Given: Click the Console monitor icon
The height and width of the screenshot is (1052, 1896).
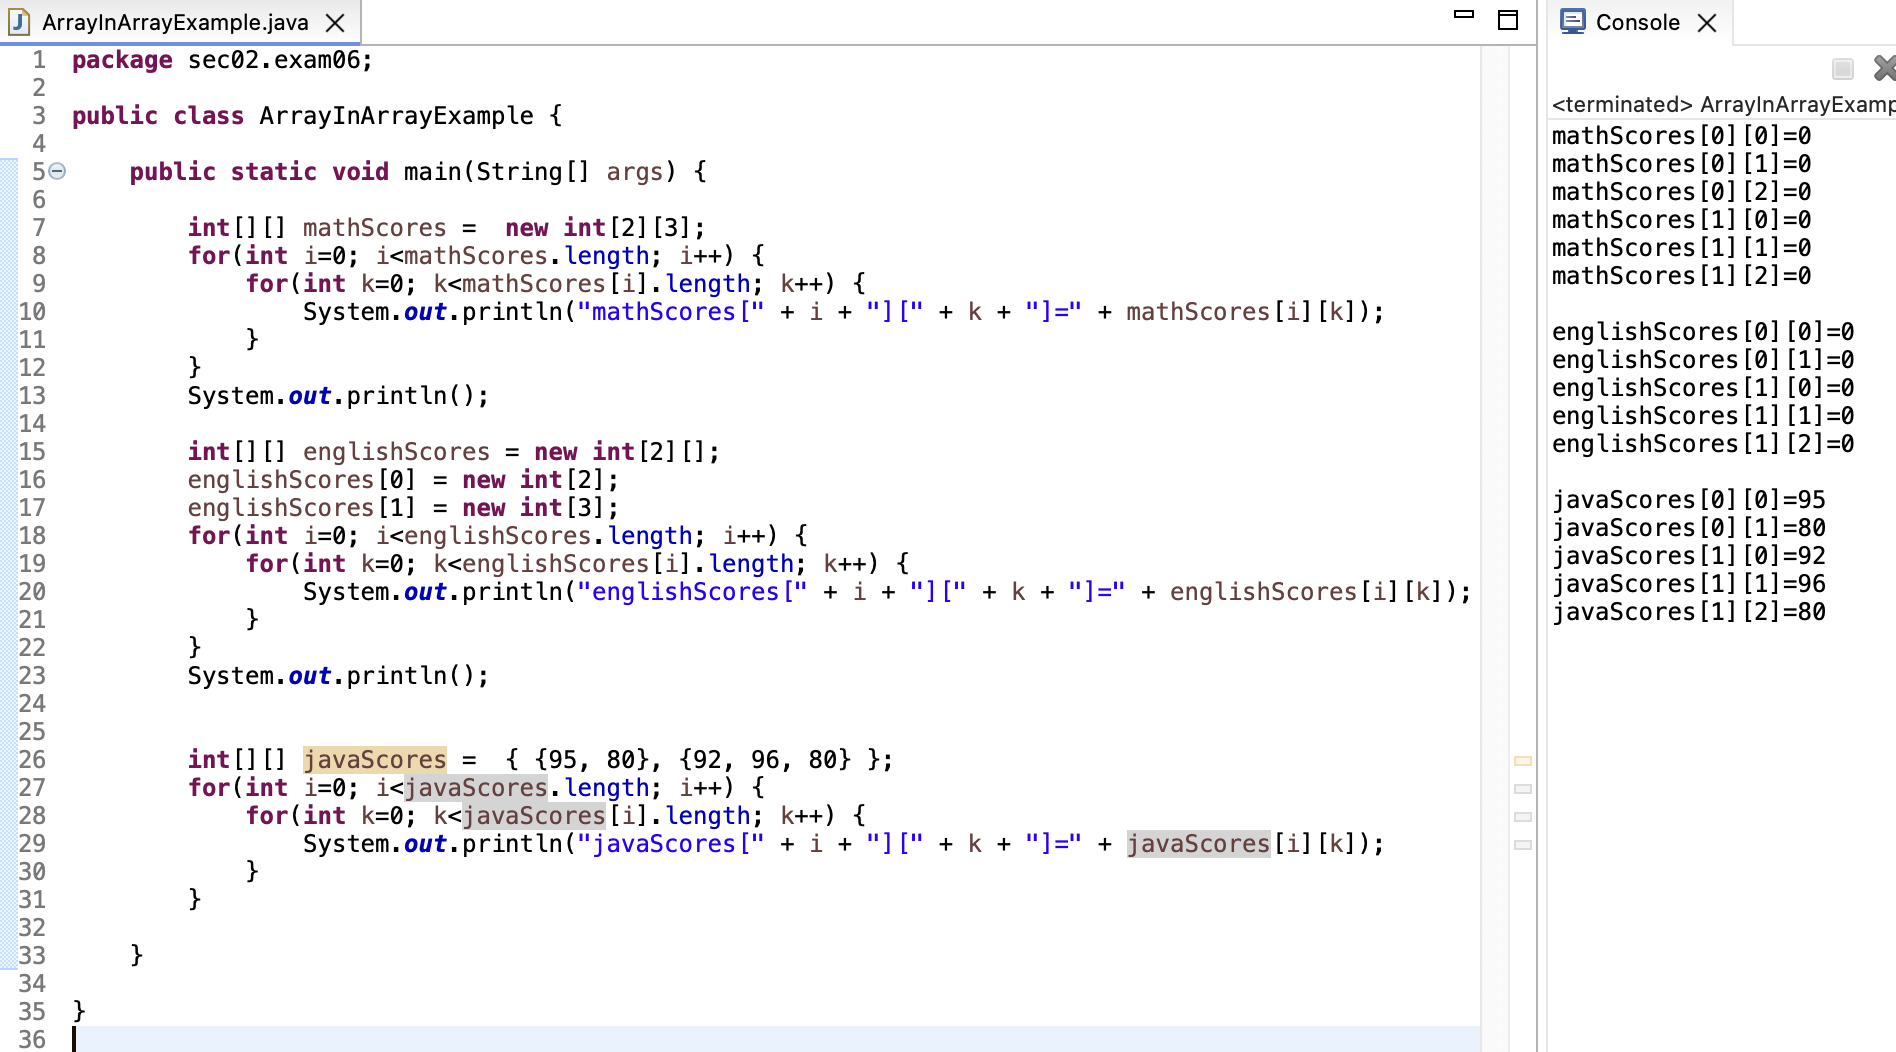Looking at the screenshot, I should click(1573, 21).
